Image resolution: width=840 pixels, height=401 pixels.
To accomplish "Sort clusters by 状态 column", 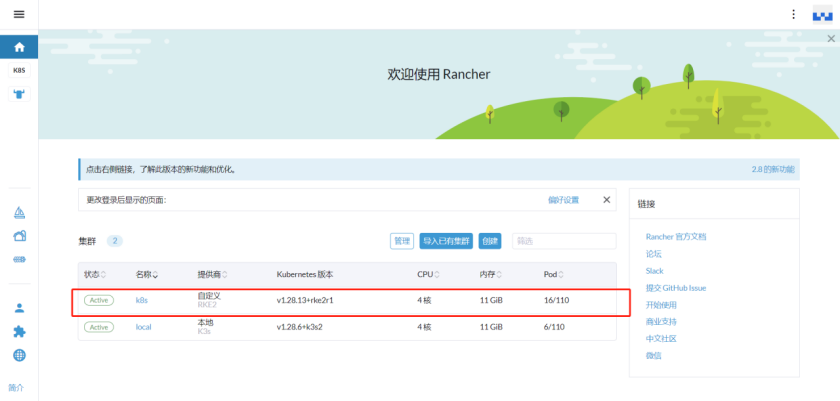I will point(95,274).
